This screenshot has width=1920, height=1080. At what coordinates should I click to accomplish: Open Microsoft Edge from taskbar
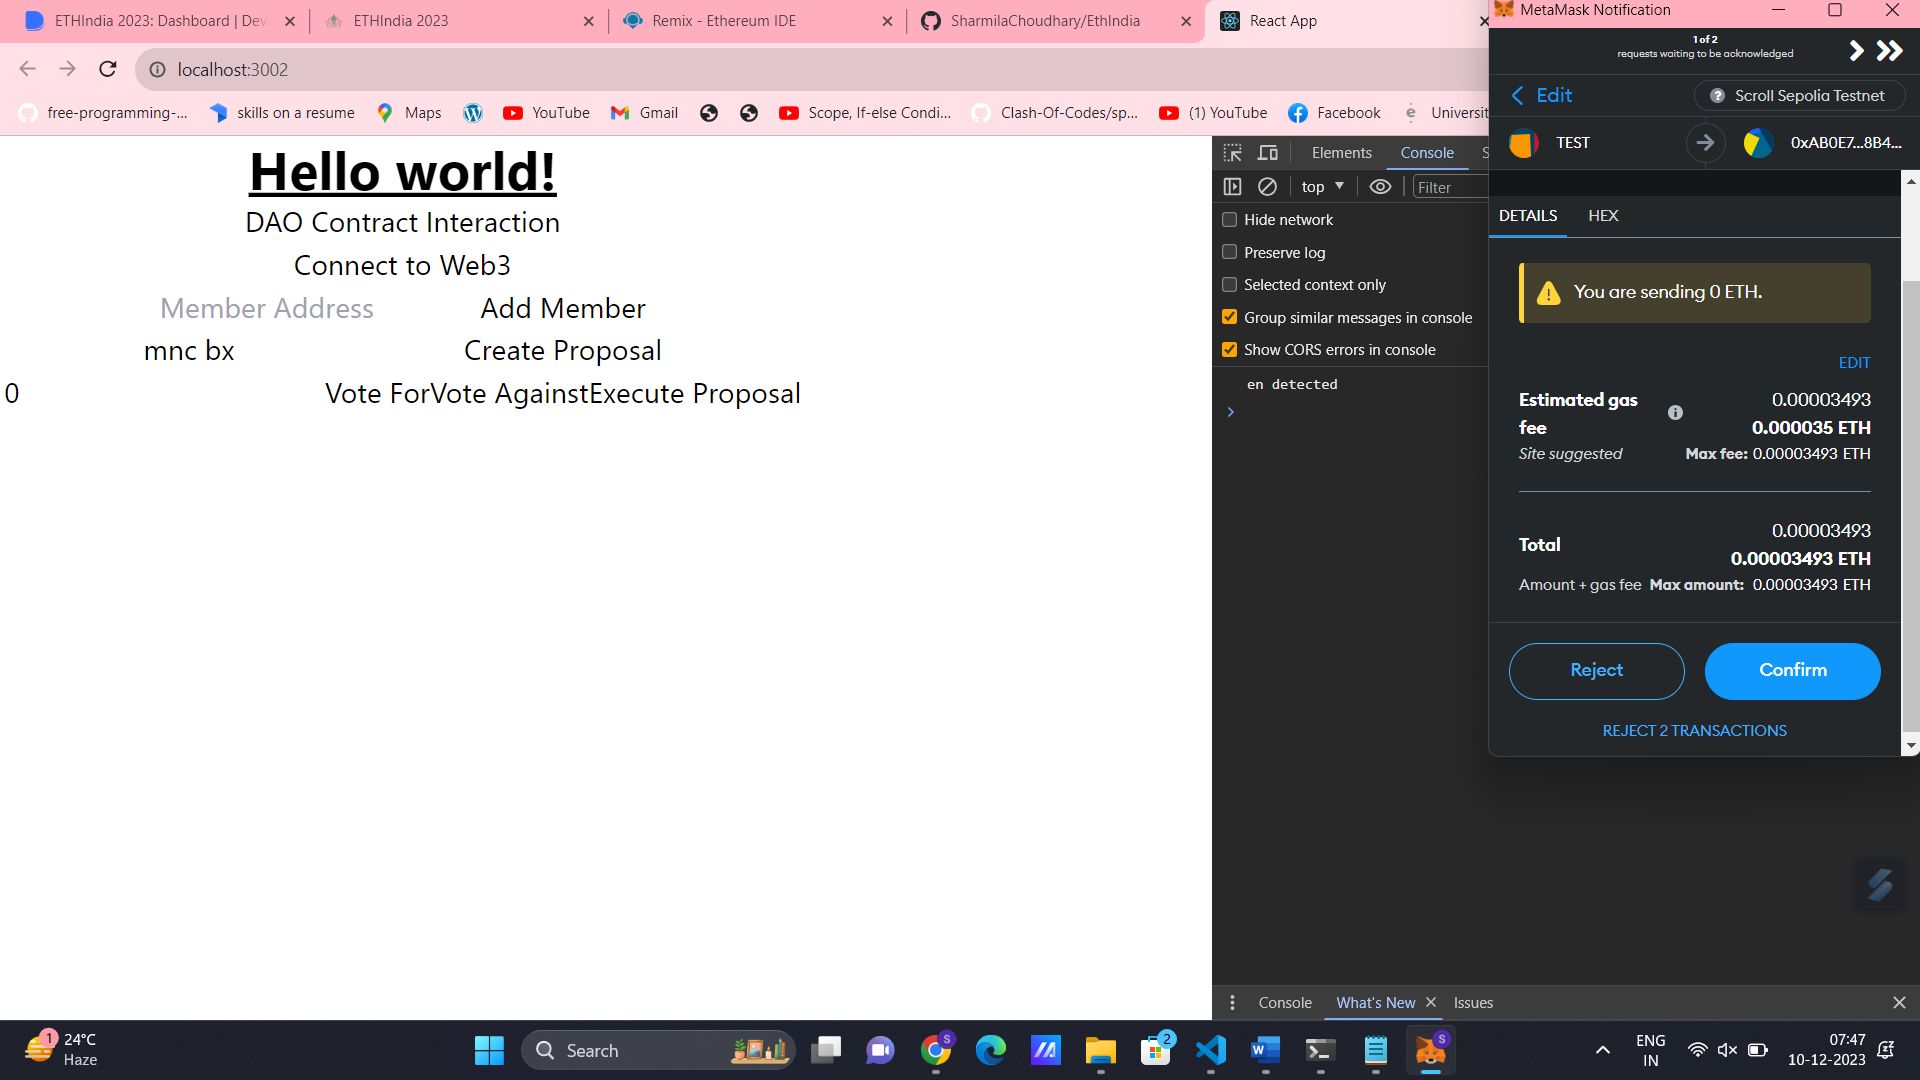(991, 1050)
